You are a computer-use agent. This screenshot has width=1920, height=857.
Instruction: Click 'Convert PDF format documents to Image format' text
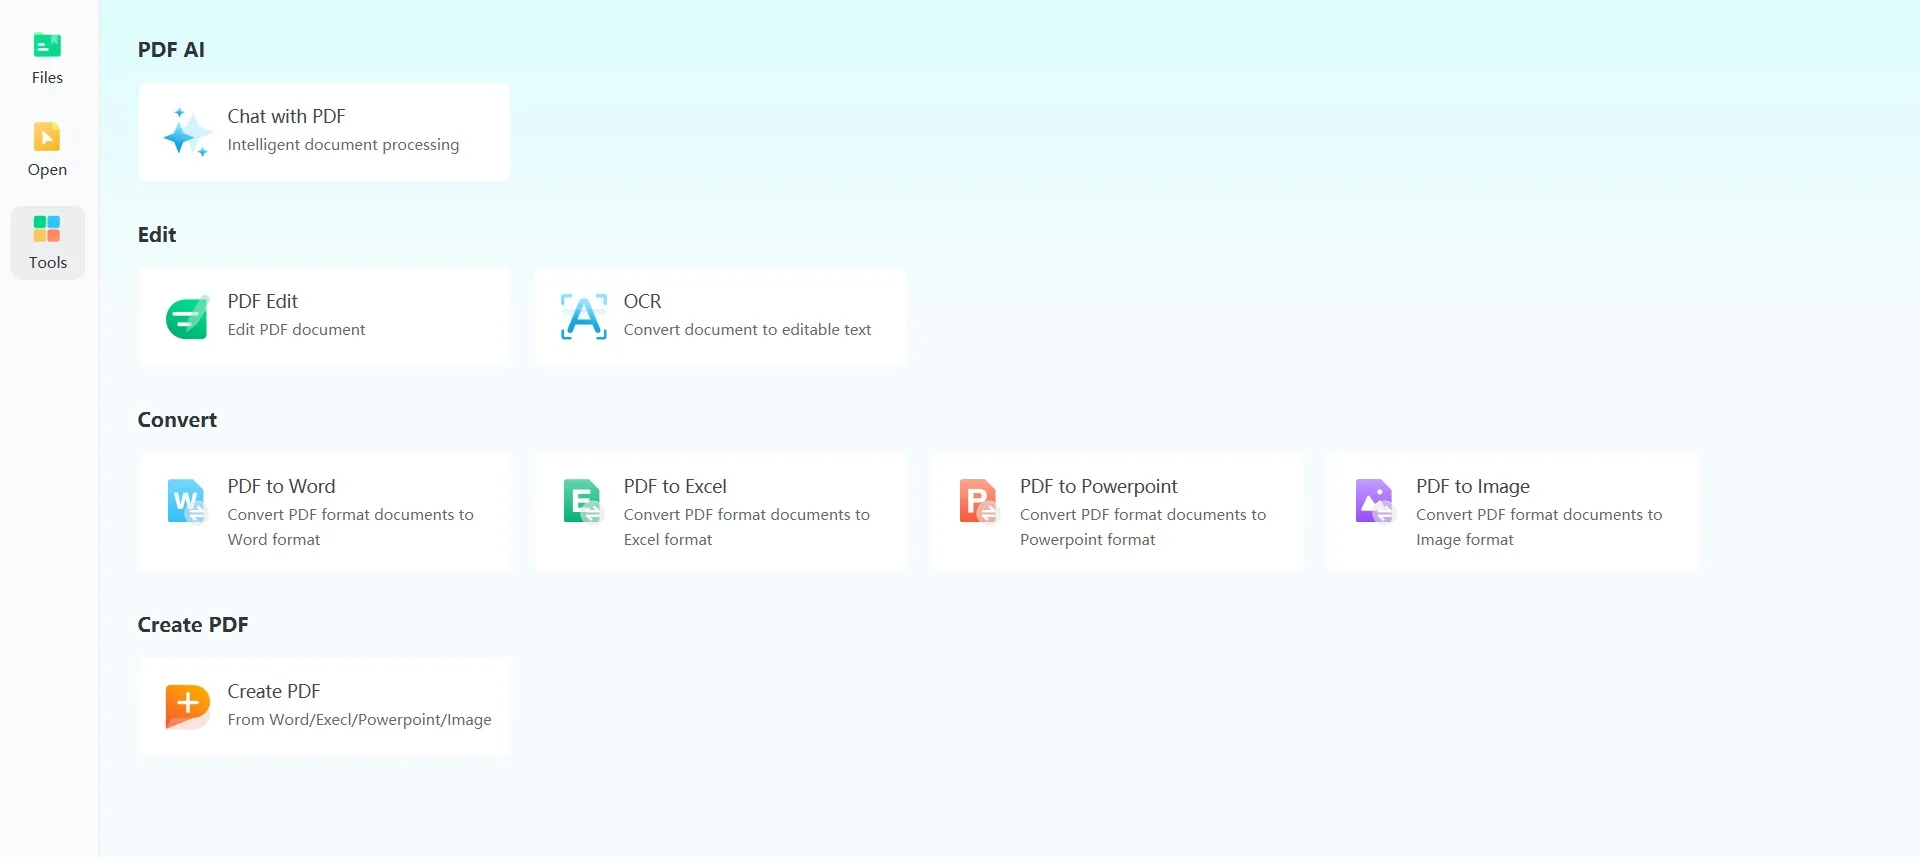(1538, 527)
